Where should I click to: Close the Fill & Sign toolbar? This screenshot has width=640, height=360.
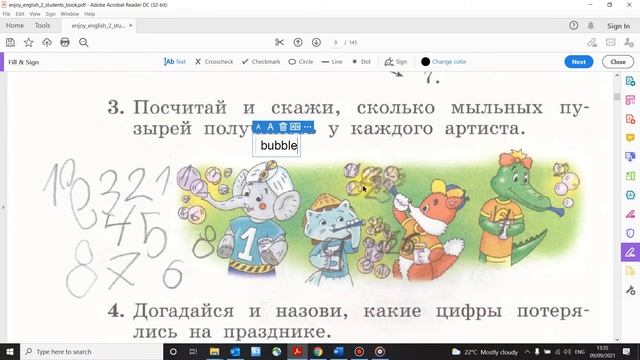(618, 62)
